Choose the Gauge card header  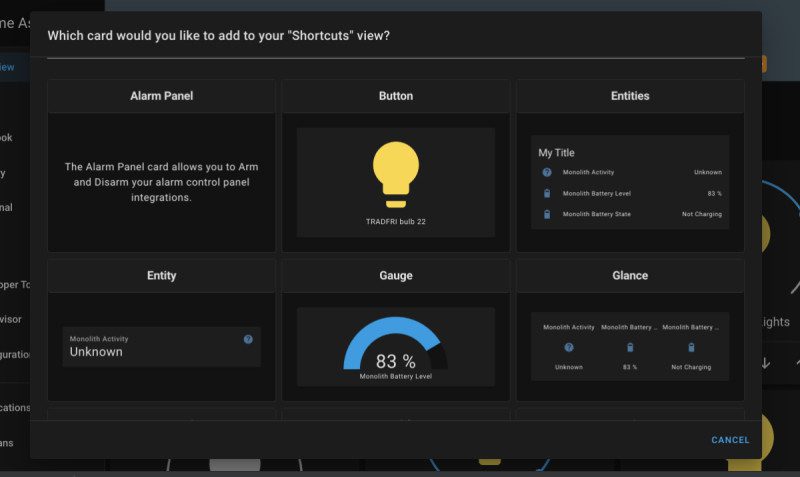[x=395, y=275]
